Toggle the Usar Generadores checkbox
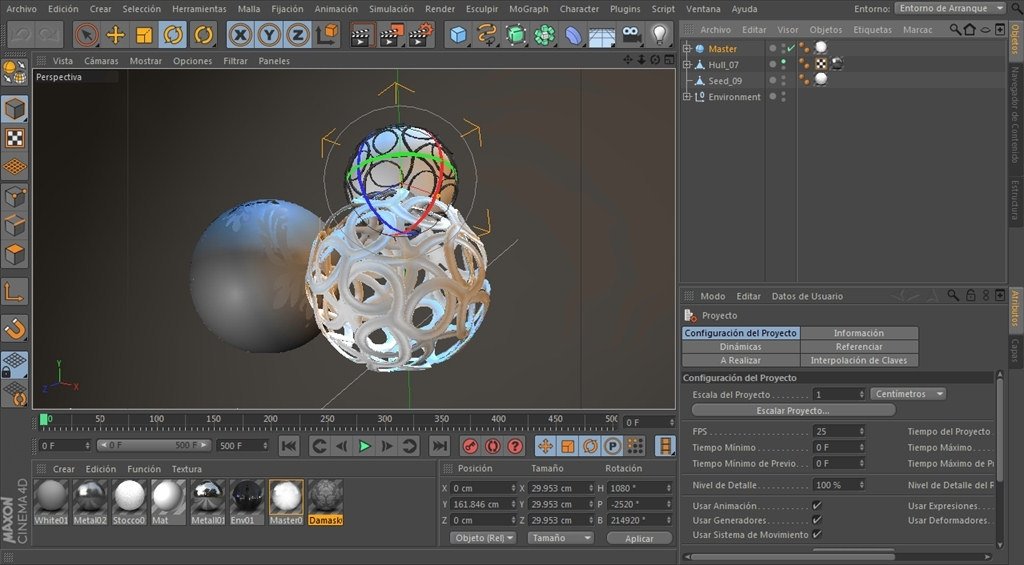Screen dimensions: 1024x565 [x=817, y=520]
